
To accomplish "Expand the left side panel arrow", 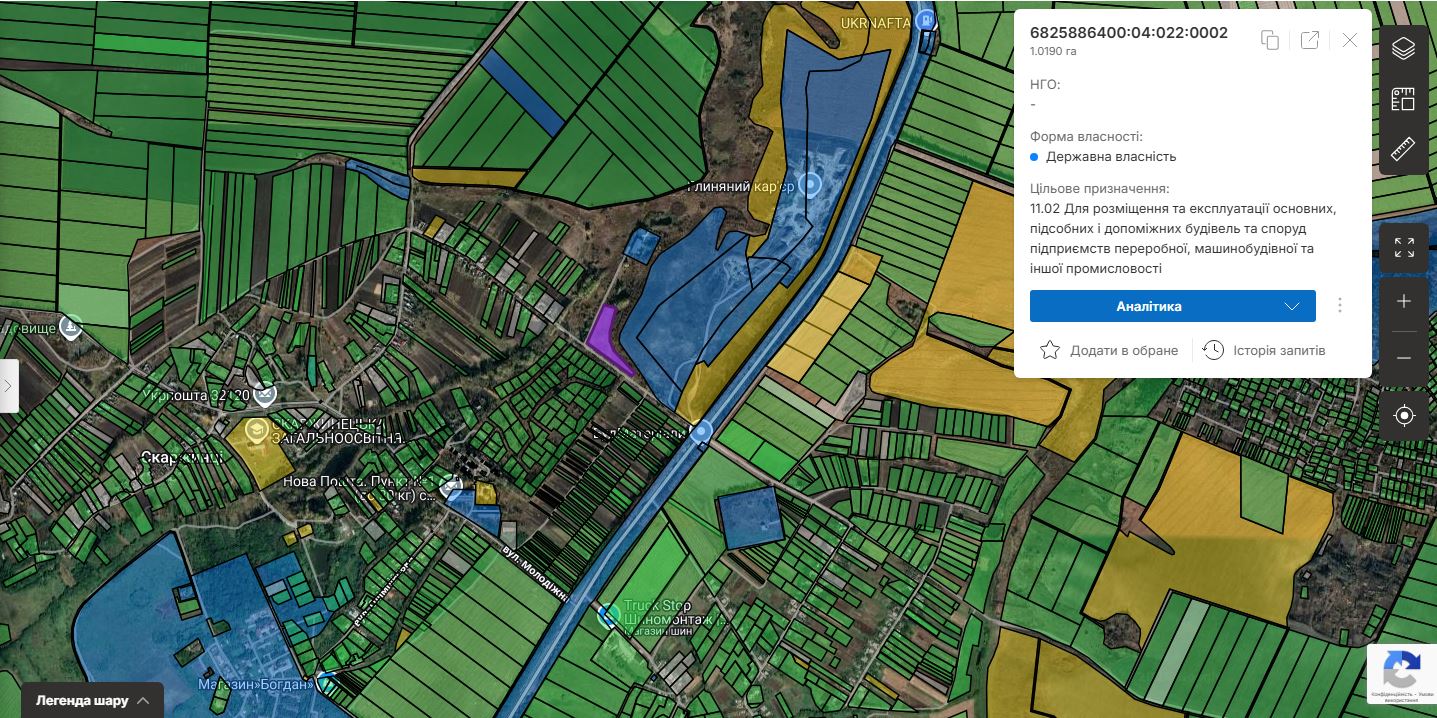I will [x=8, y=385].
